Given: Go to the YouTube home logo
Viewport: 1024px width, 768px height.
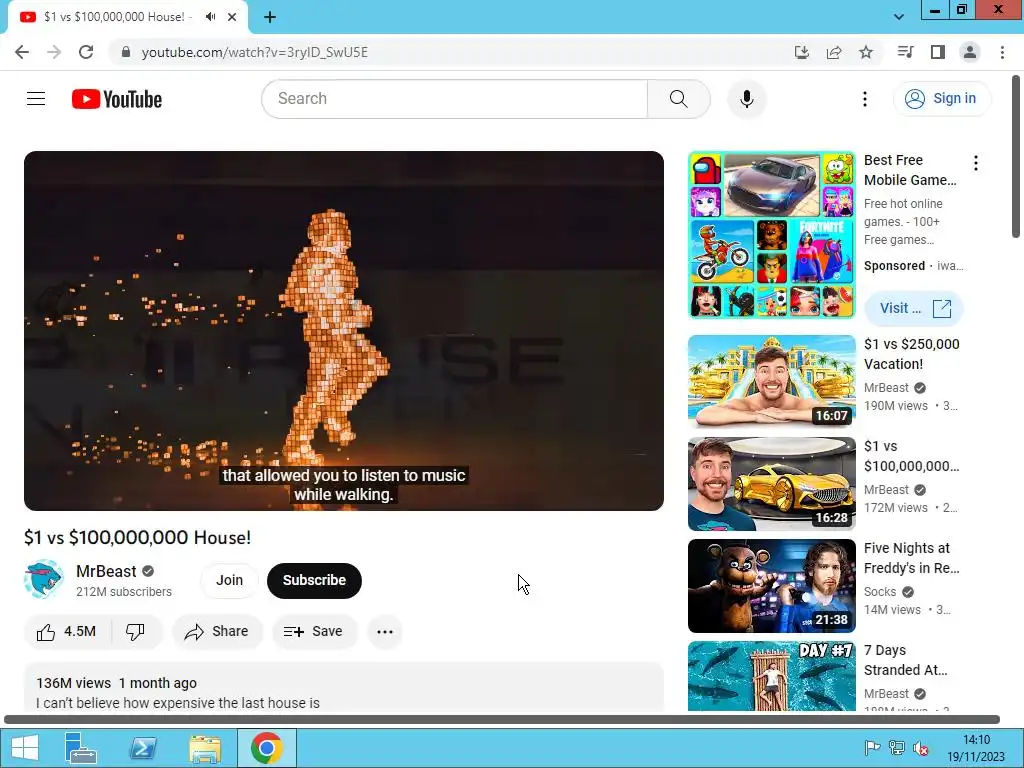Looking at the screenshot, I should (x=117, y=99).
